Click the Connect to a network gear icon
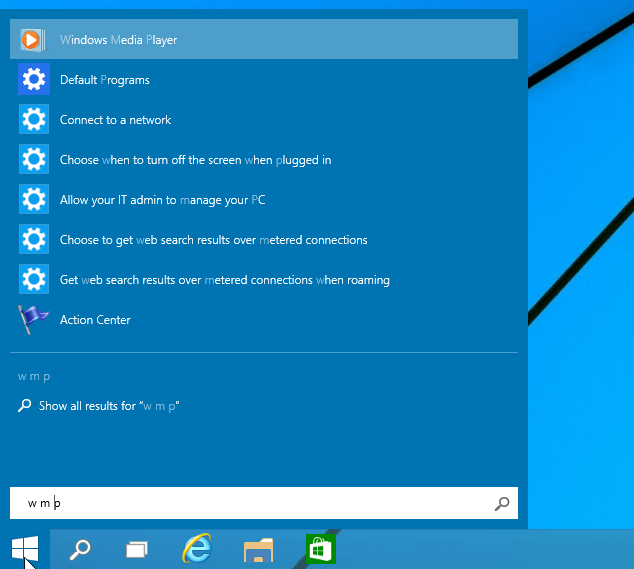 (34, 120)
